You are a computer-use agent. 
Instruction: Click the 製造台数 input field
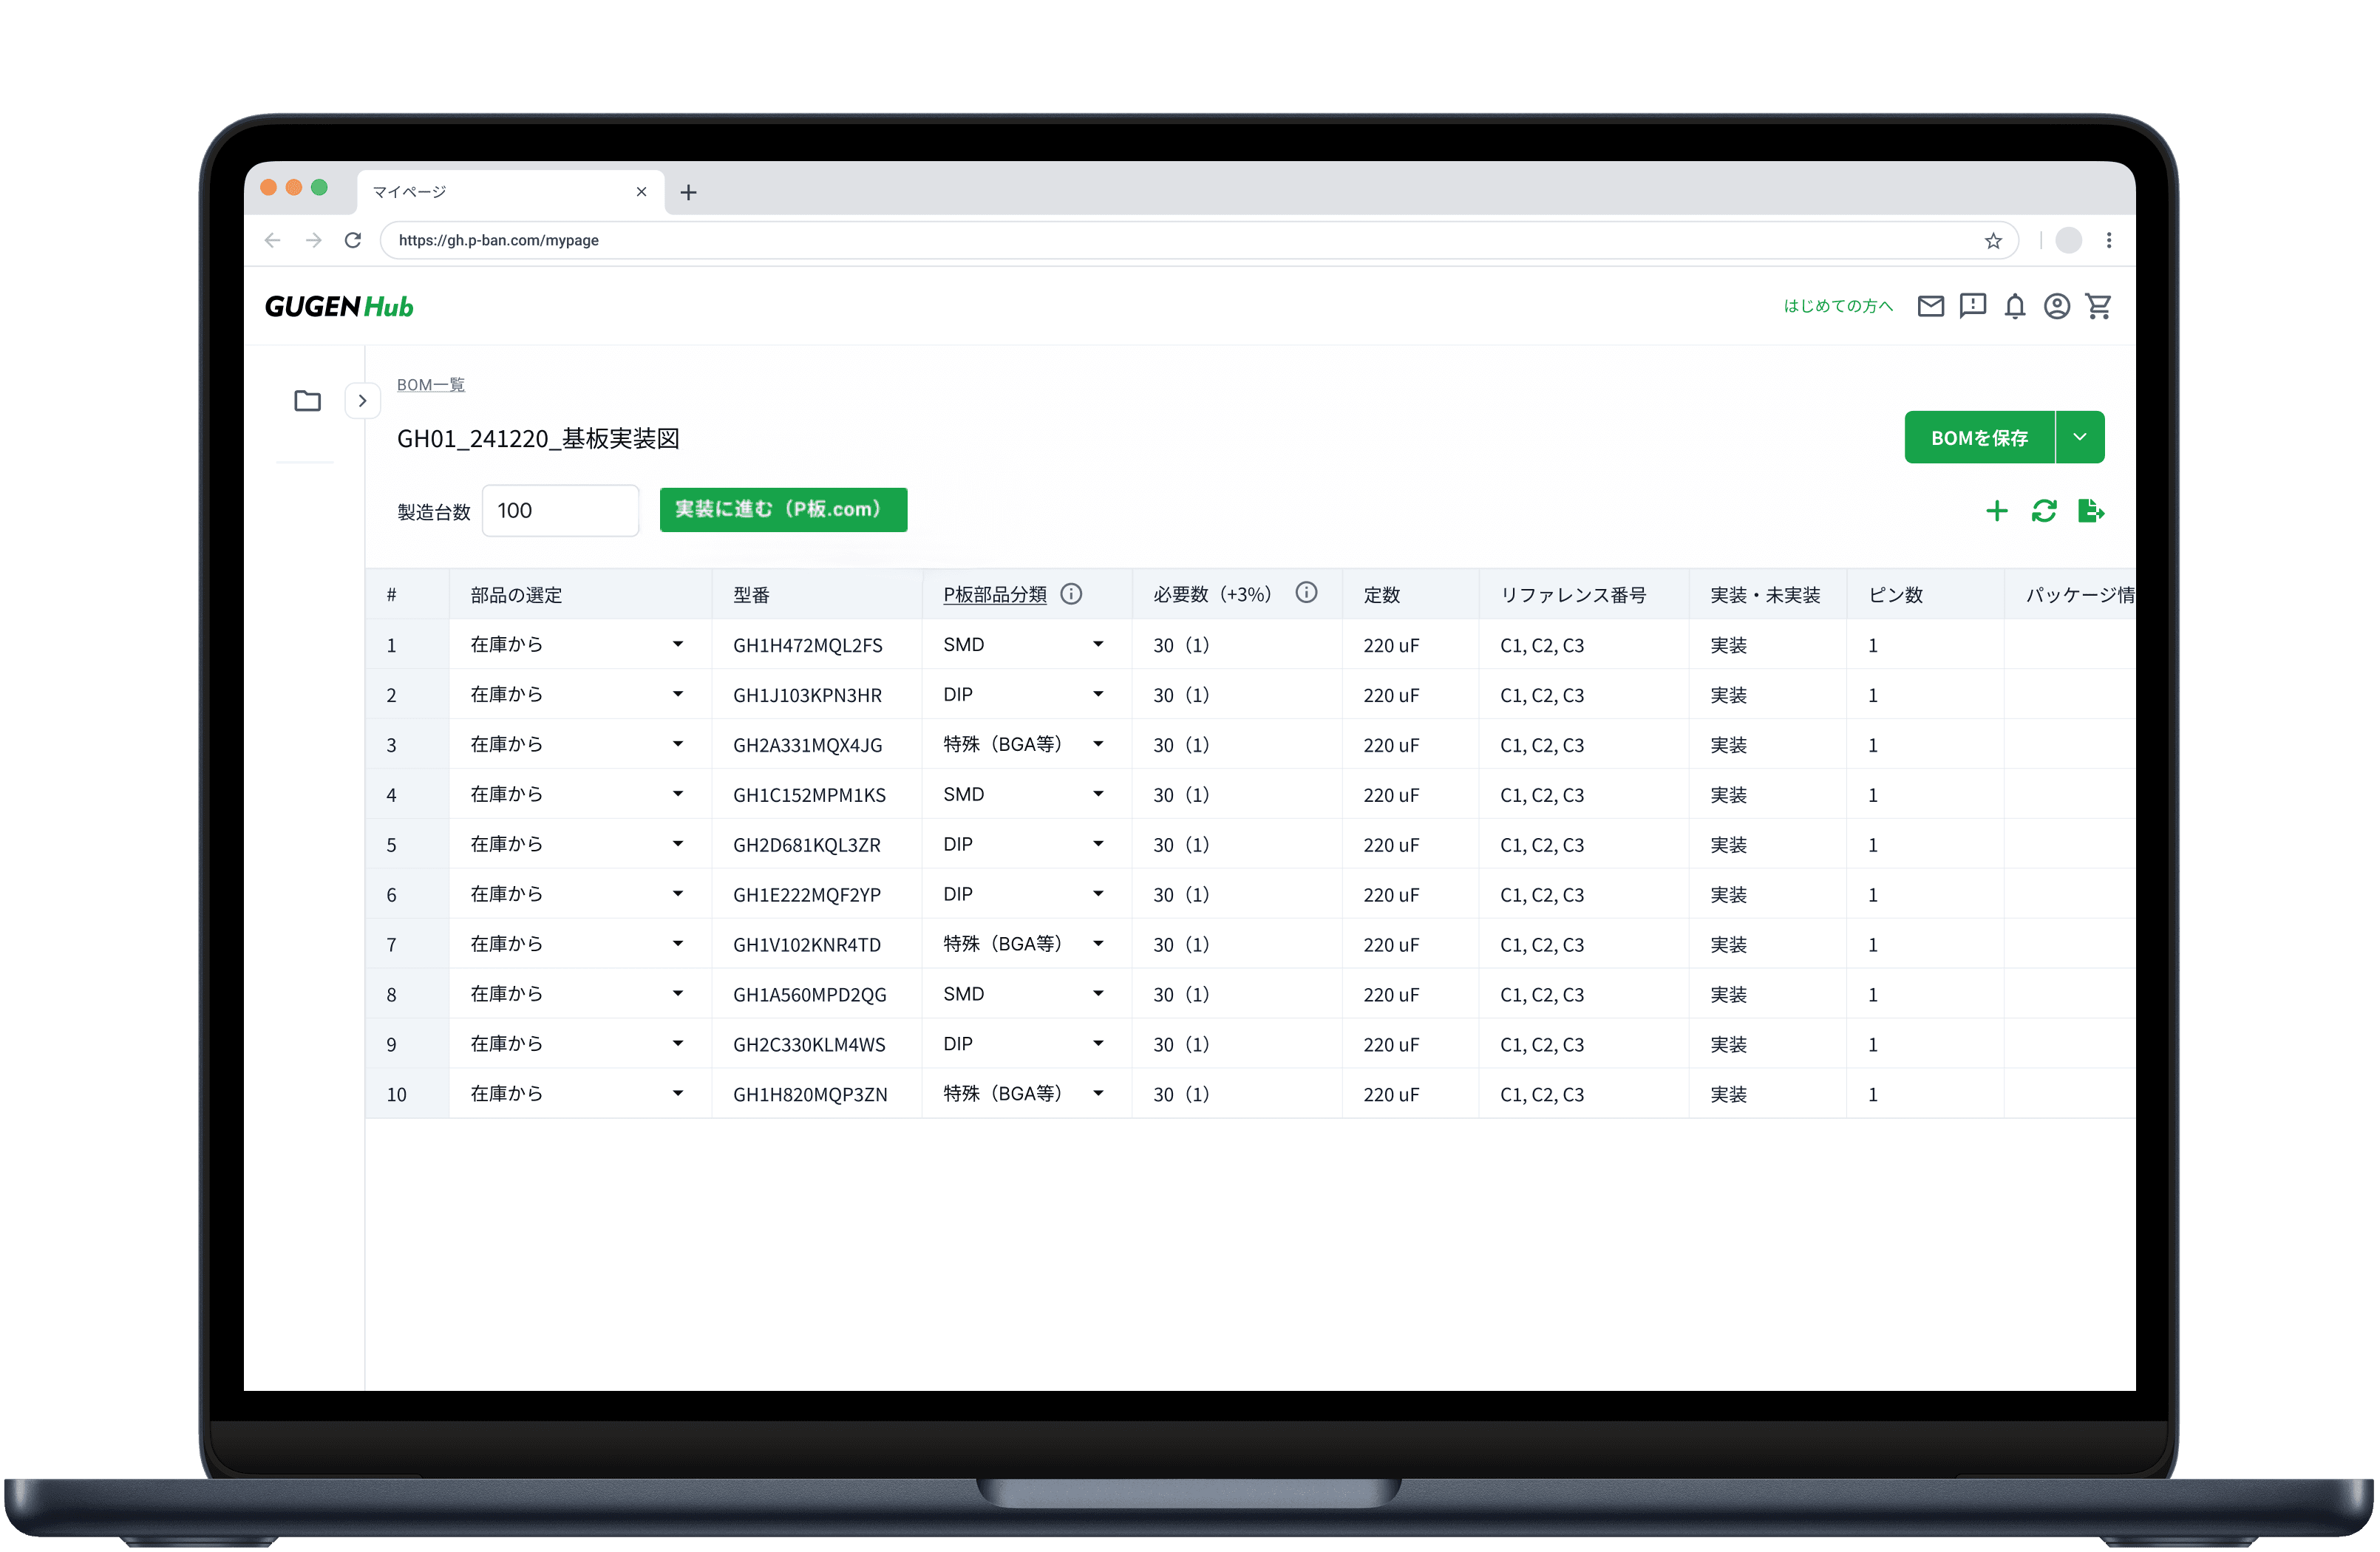coord(560,511)
